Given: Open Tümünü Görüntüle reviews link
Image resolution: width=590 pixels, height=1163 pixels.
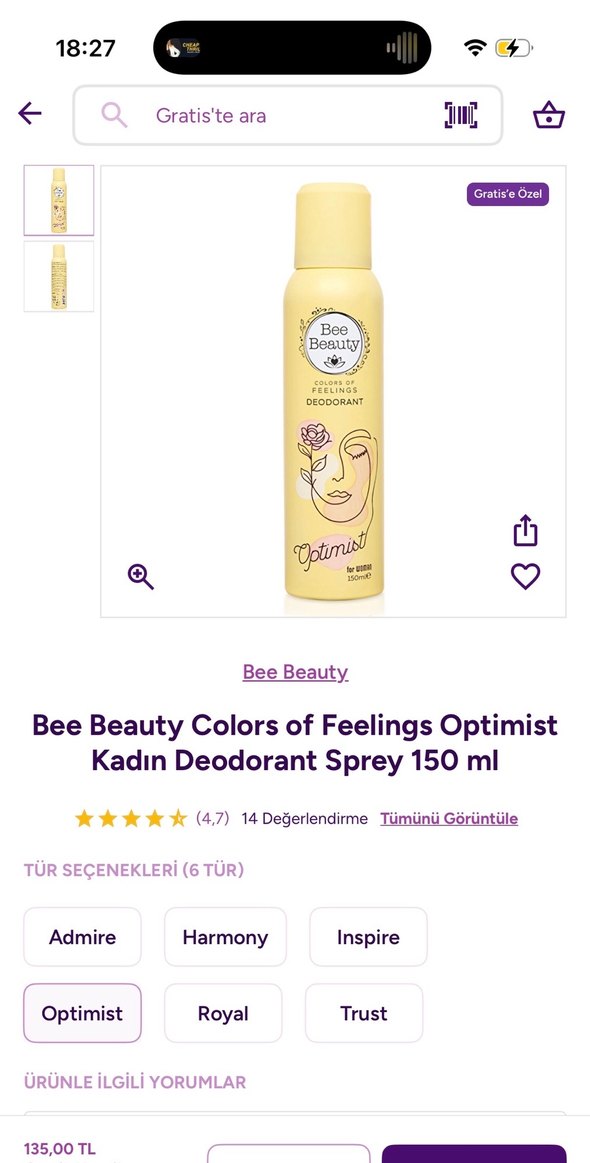Looking at the screenshot, I should (x=449, y=819).
